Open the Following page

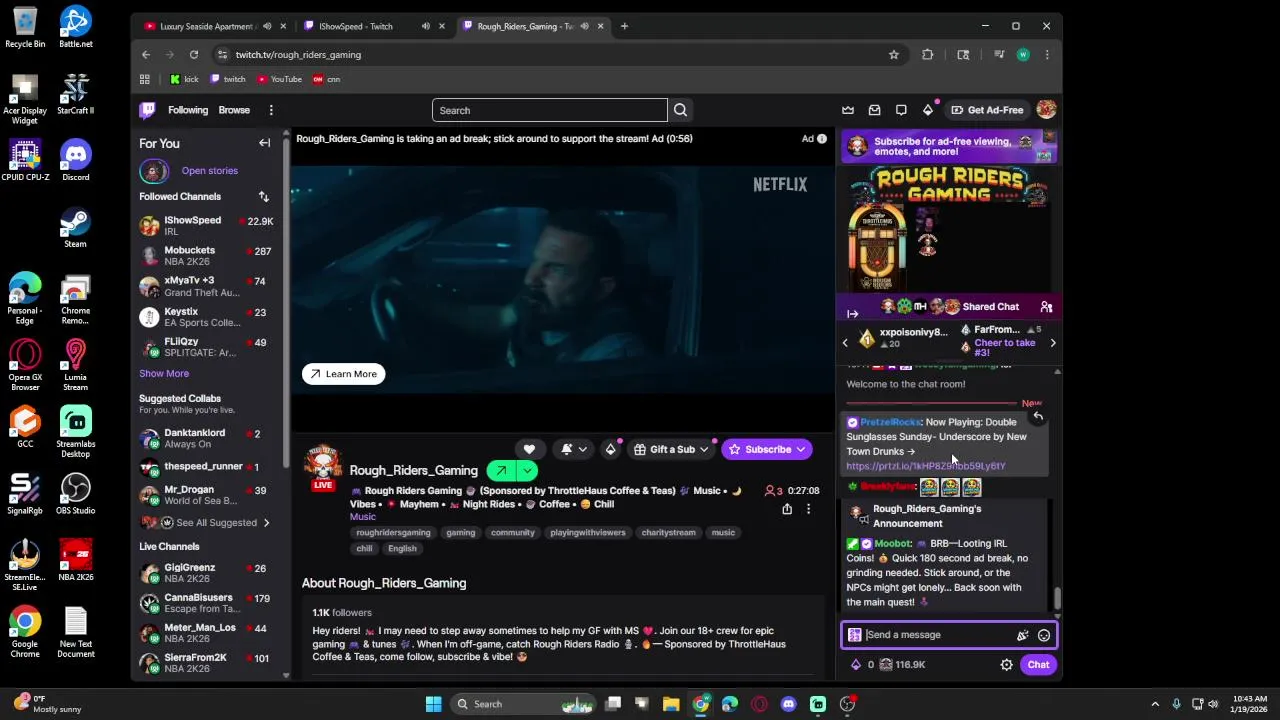188,110
